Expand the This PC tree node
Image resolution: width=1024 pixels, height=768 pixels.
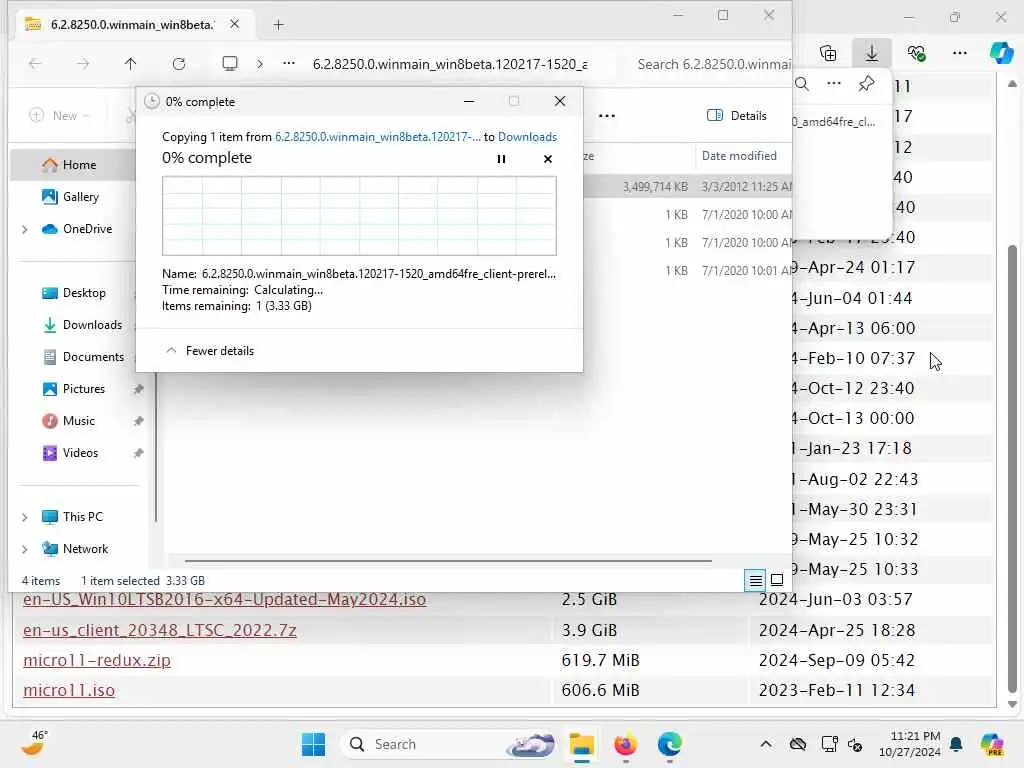point(25,517)
